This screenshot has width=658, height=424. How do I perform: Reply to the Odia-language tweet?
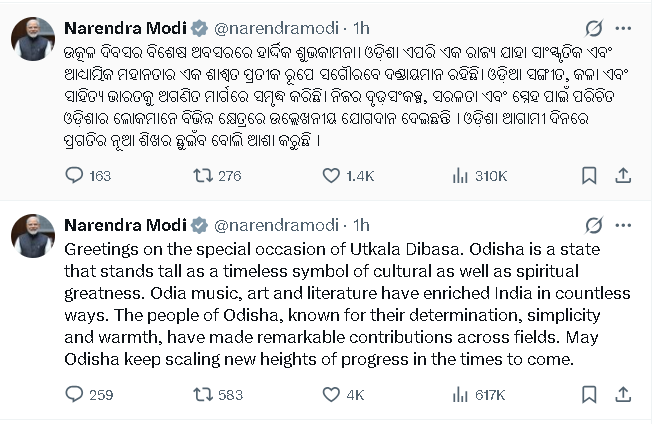click(74, 176)
